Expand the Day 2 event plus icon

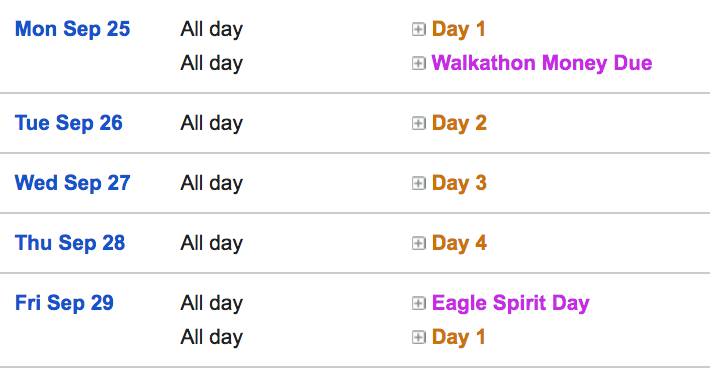pos(418,123)
